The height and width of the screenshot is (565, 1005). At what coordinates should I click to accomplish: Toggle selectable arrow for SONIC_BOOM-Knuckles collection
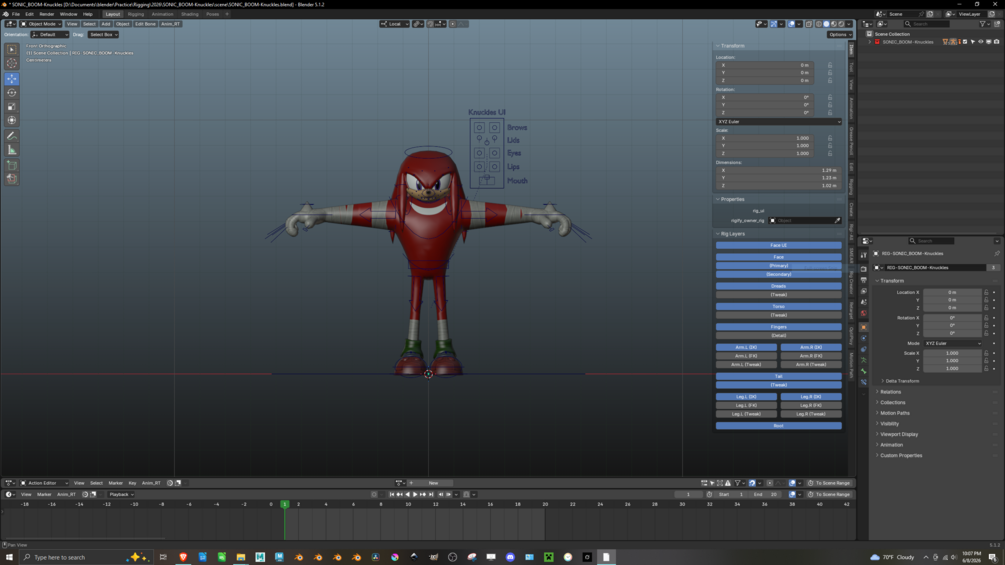click(973, 42)
